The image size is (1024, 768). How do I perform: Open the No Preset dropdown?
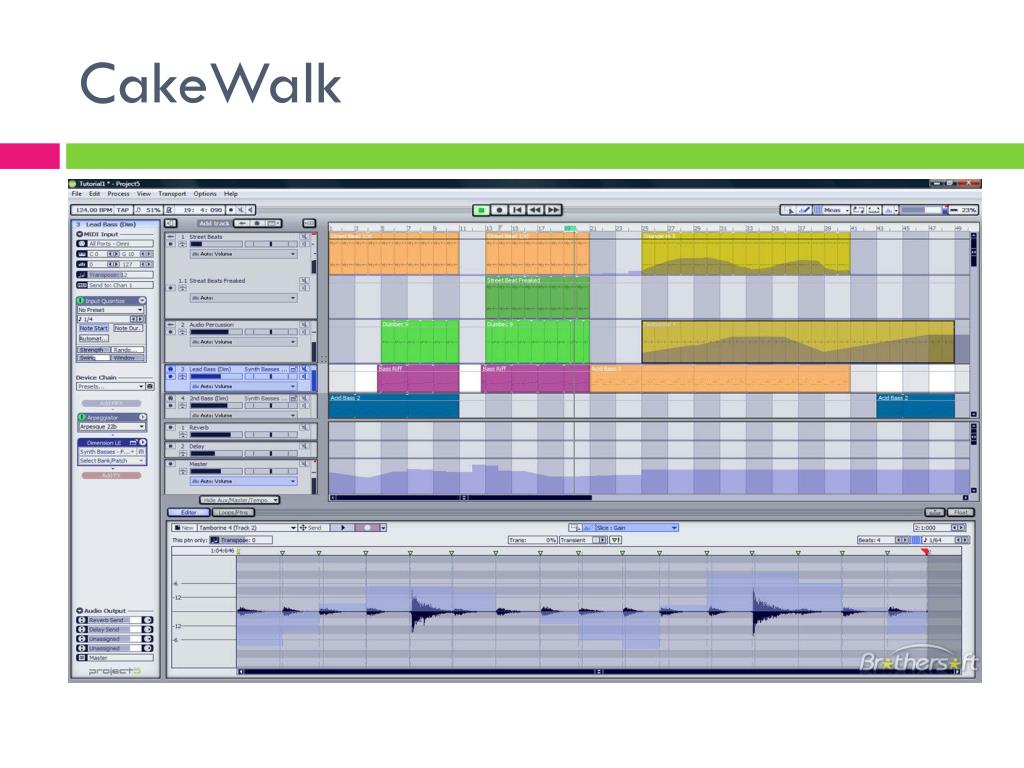[x=110, y=310]
